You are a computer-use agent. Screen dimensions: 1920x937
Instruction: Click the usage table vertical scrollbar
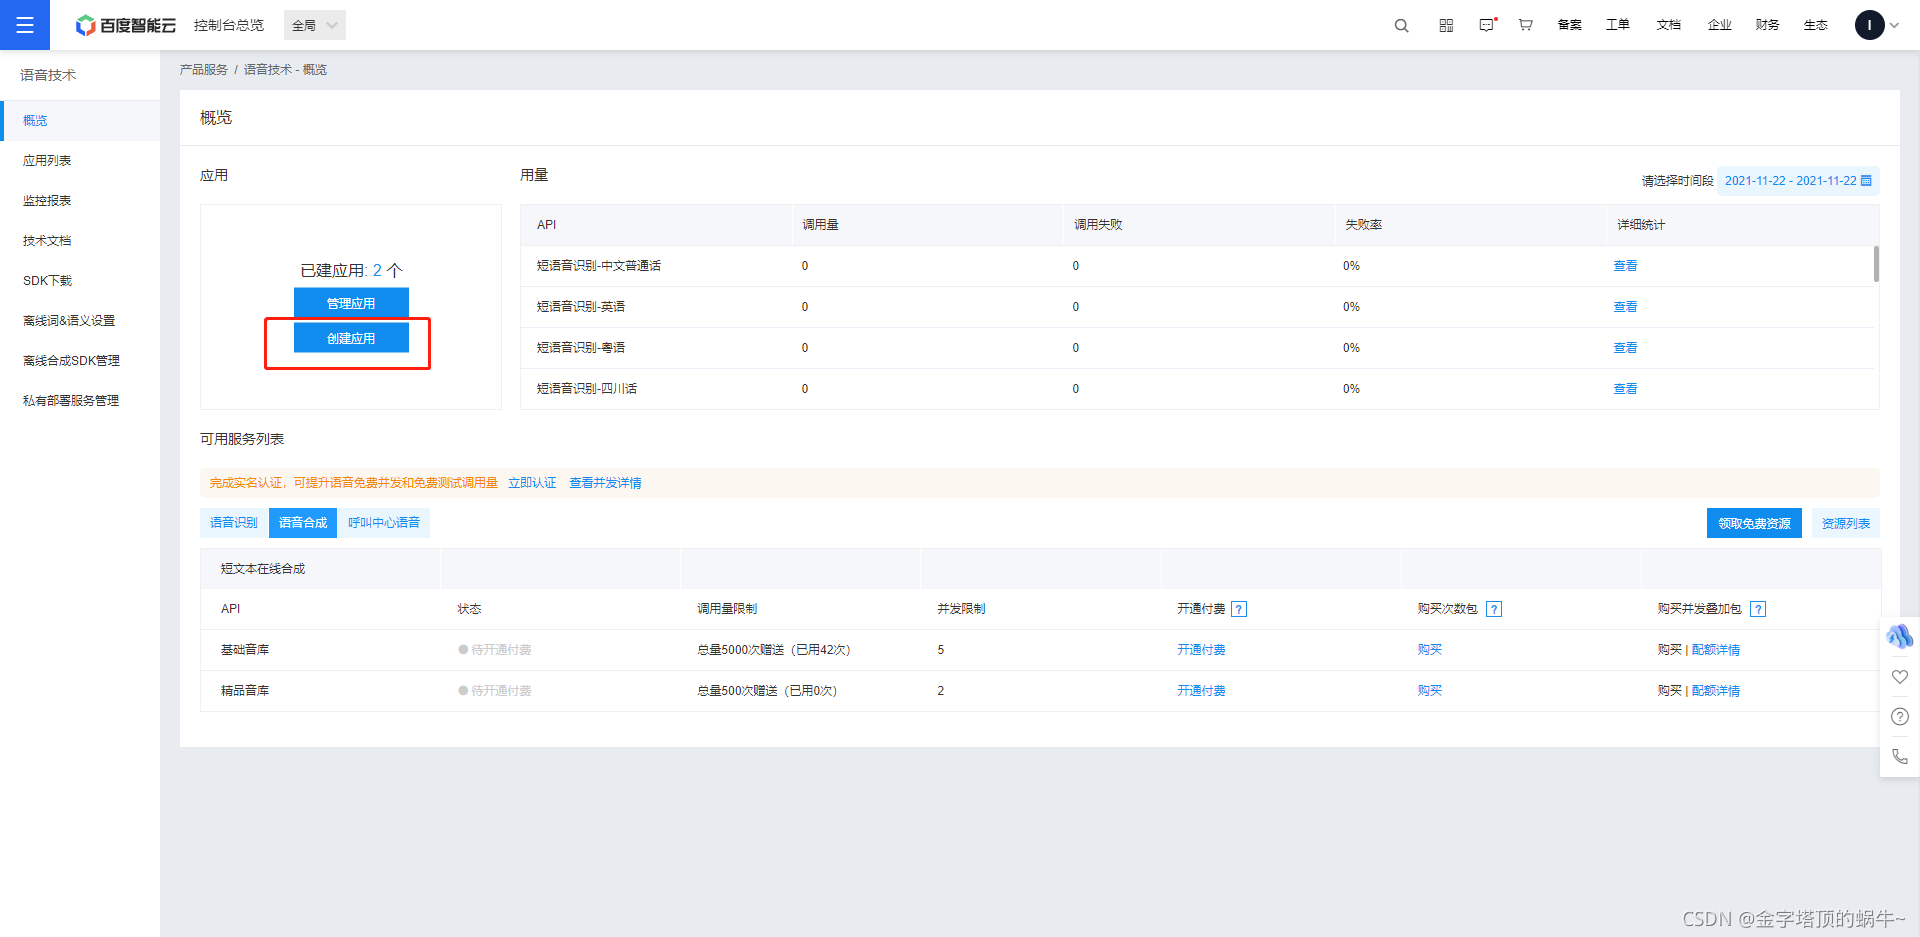pos(1876,264)
